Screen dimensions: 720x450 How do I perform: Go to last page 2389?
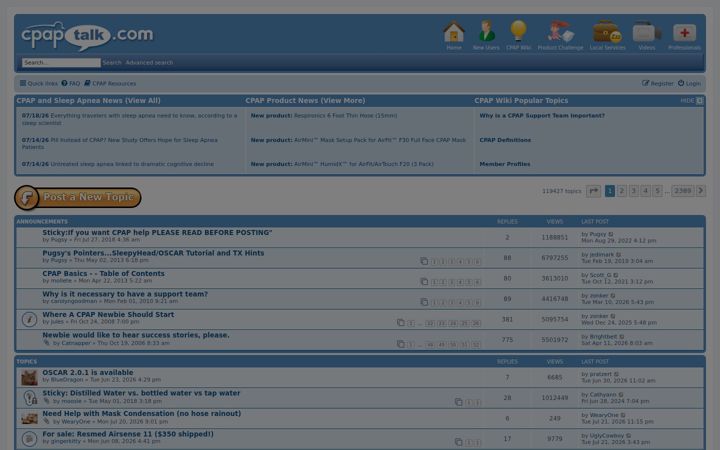tap(683, 191)
